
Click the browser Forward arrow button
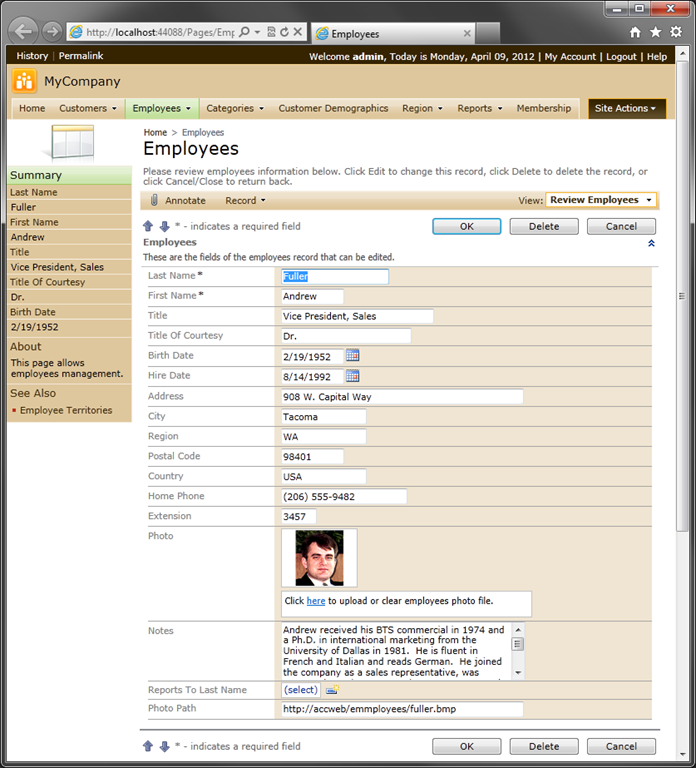[x=51, y=32]
